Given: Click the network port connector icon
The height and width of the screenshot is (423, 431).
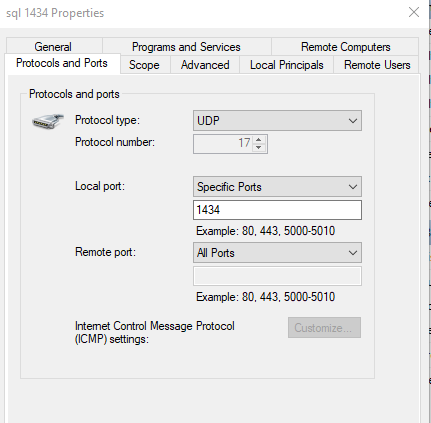Looking at the screenshot, I should tap(48, 121).
